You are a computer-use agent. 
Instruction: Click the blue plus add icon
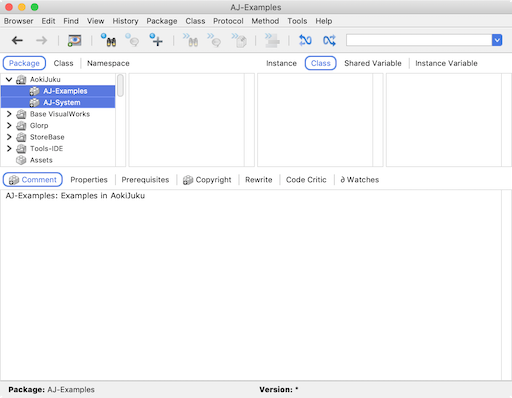point(156,40)
